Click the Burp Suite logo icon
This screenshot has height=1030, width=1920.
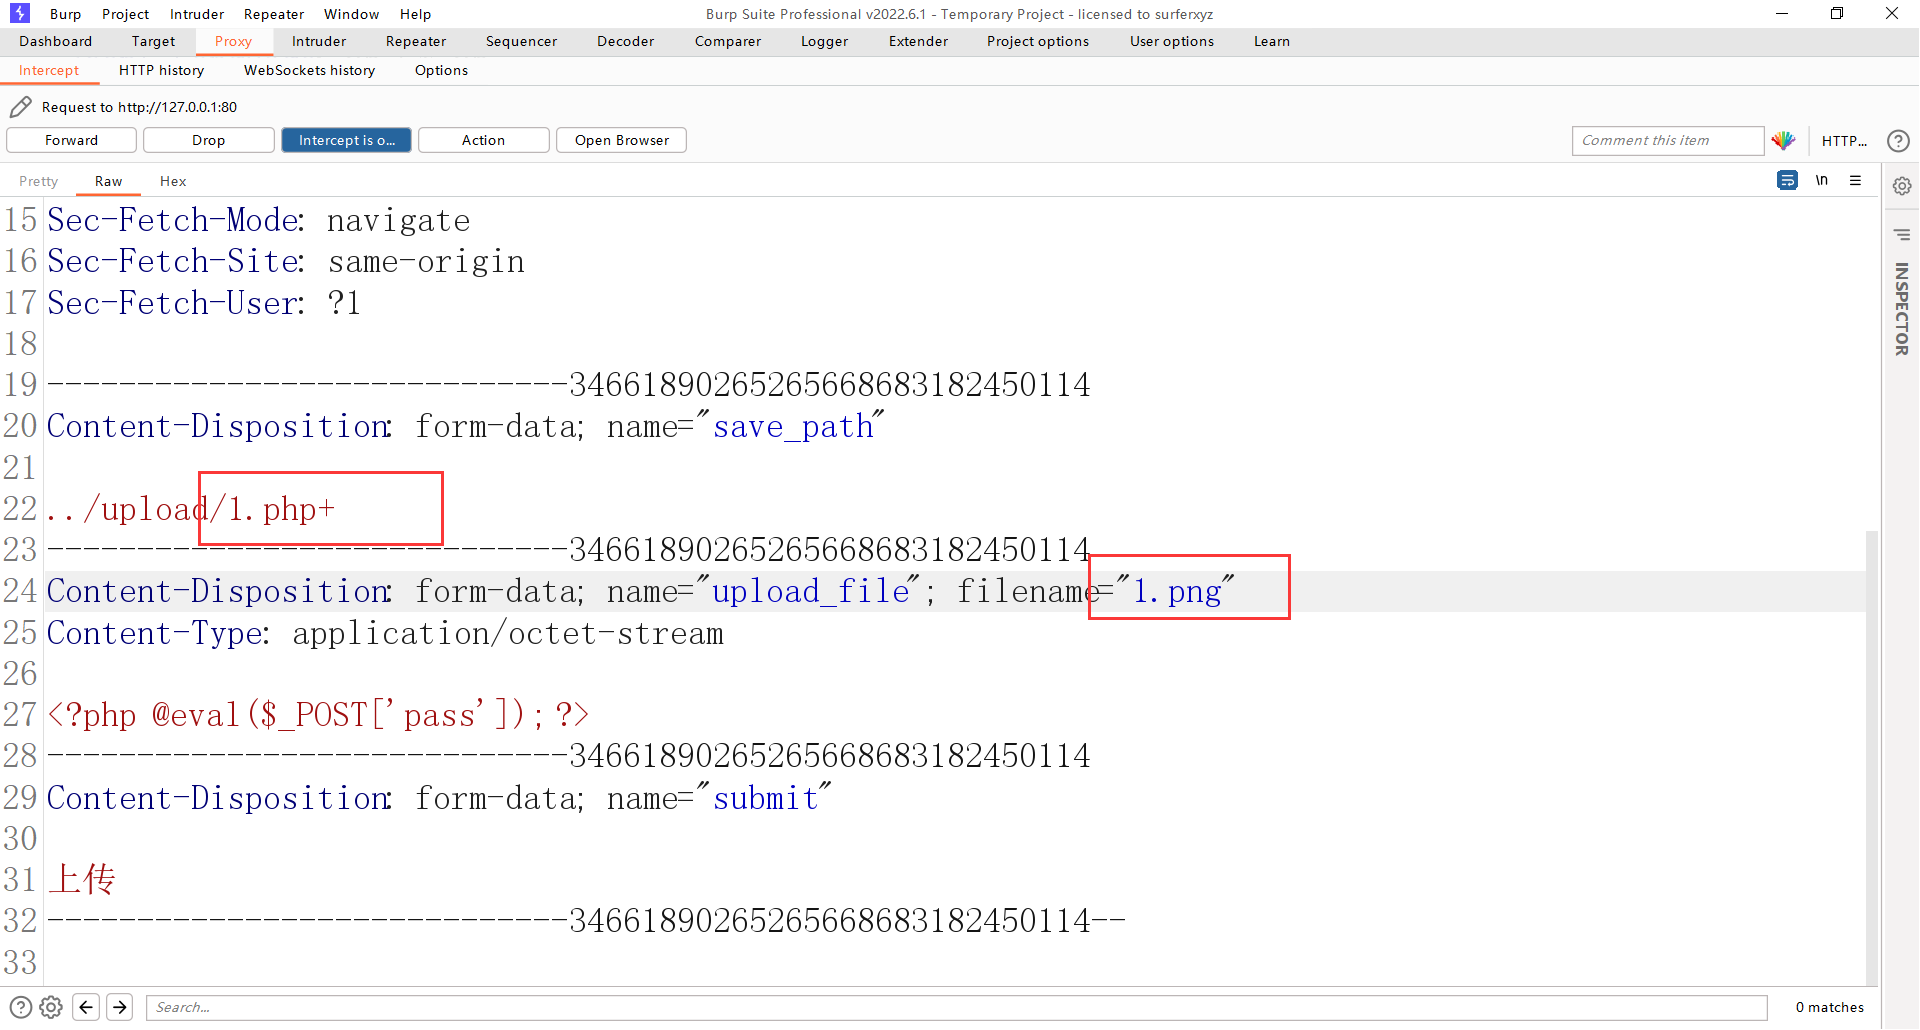tap(19, 13)
